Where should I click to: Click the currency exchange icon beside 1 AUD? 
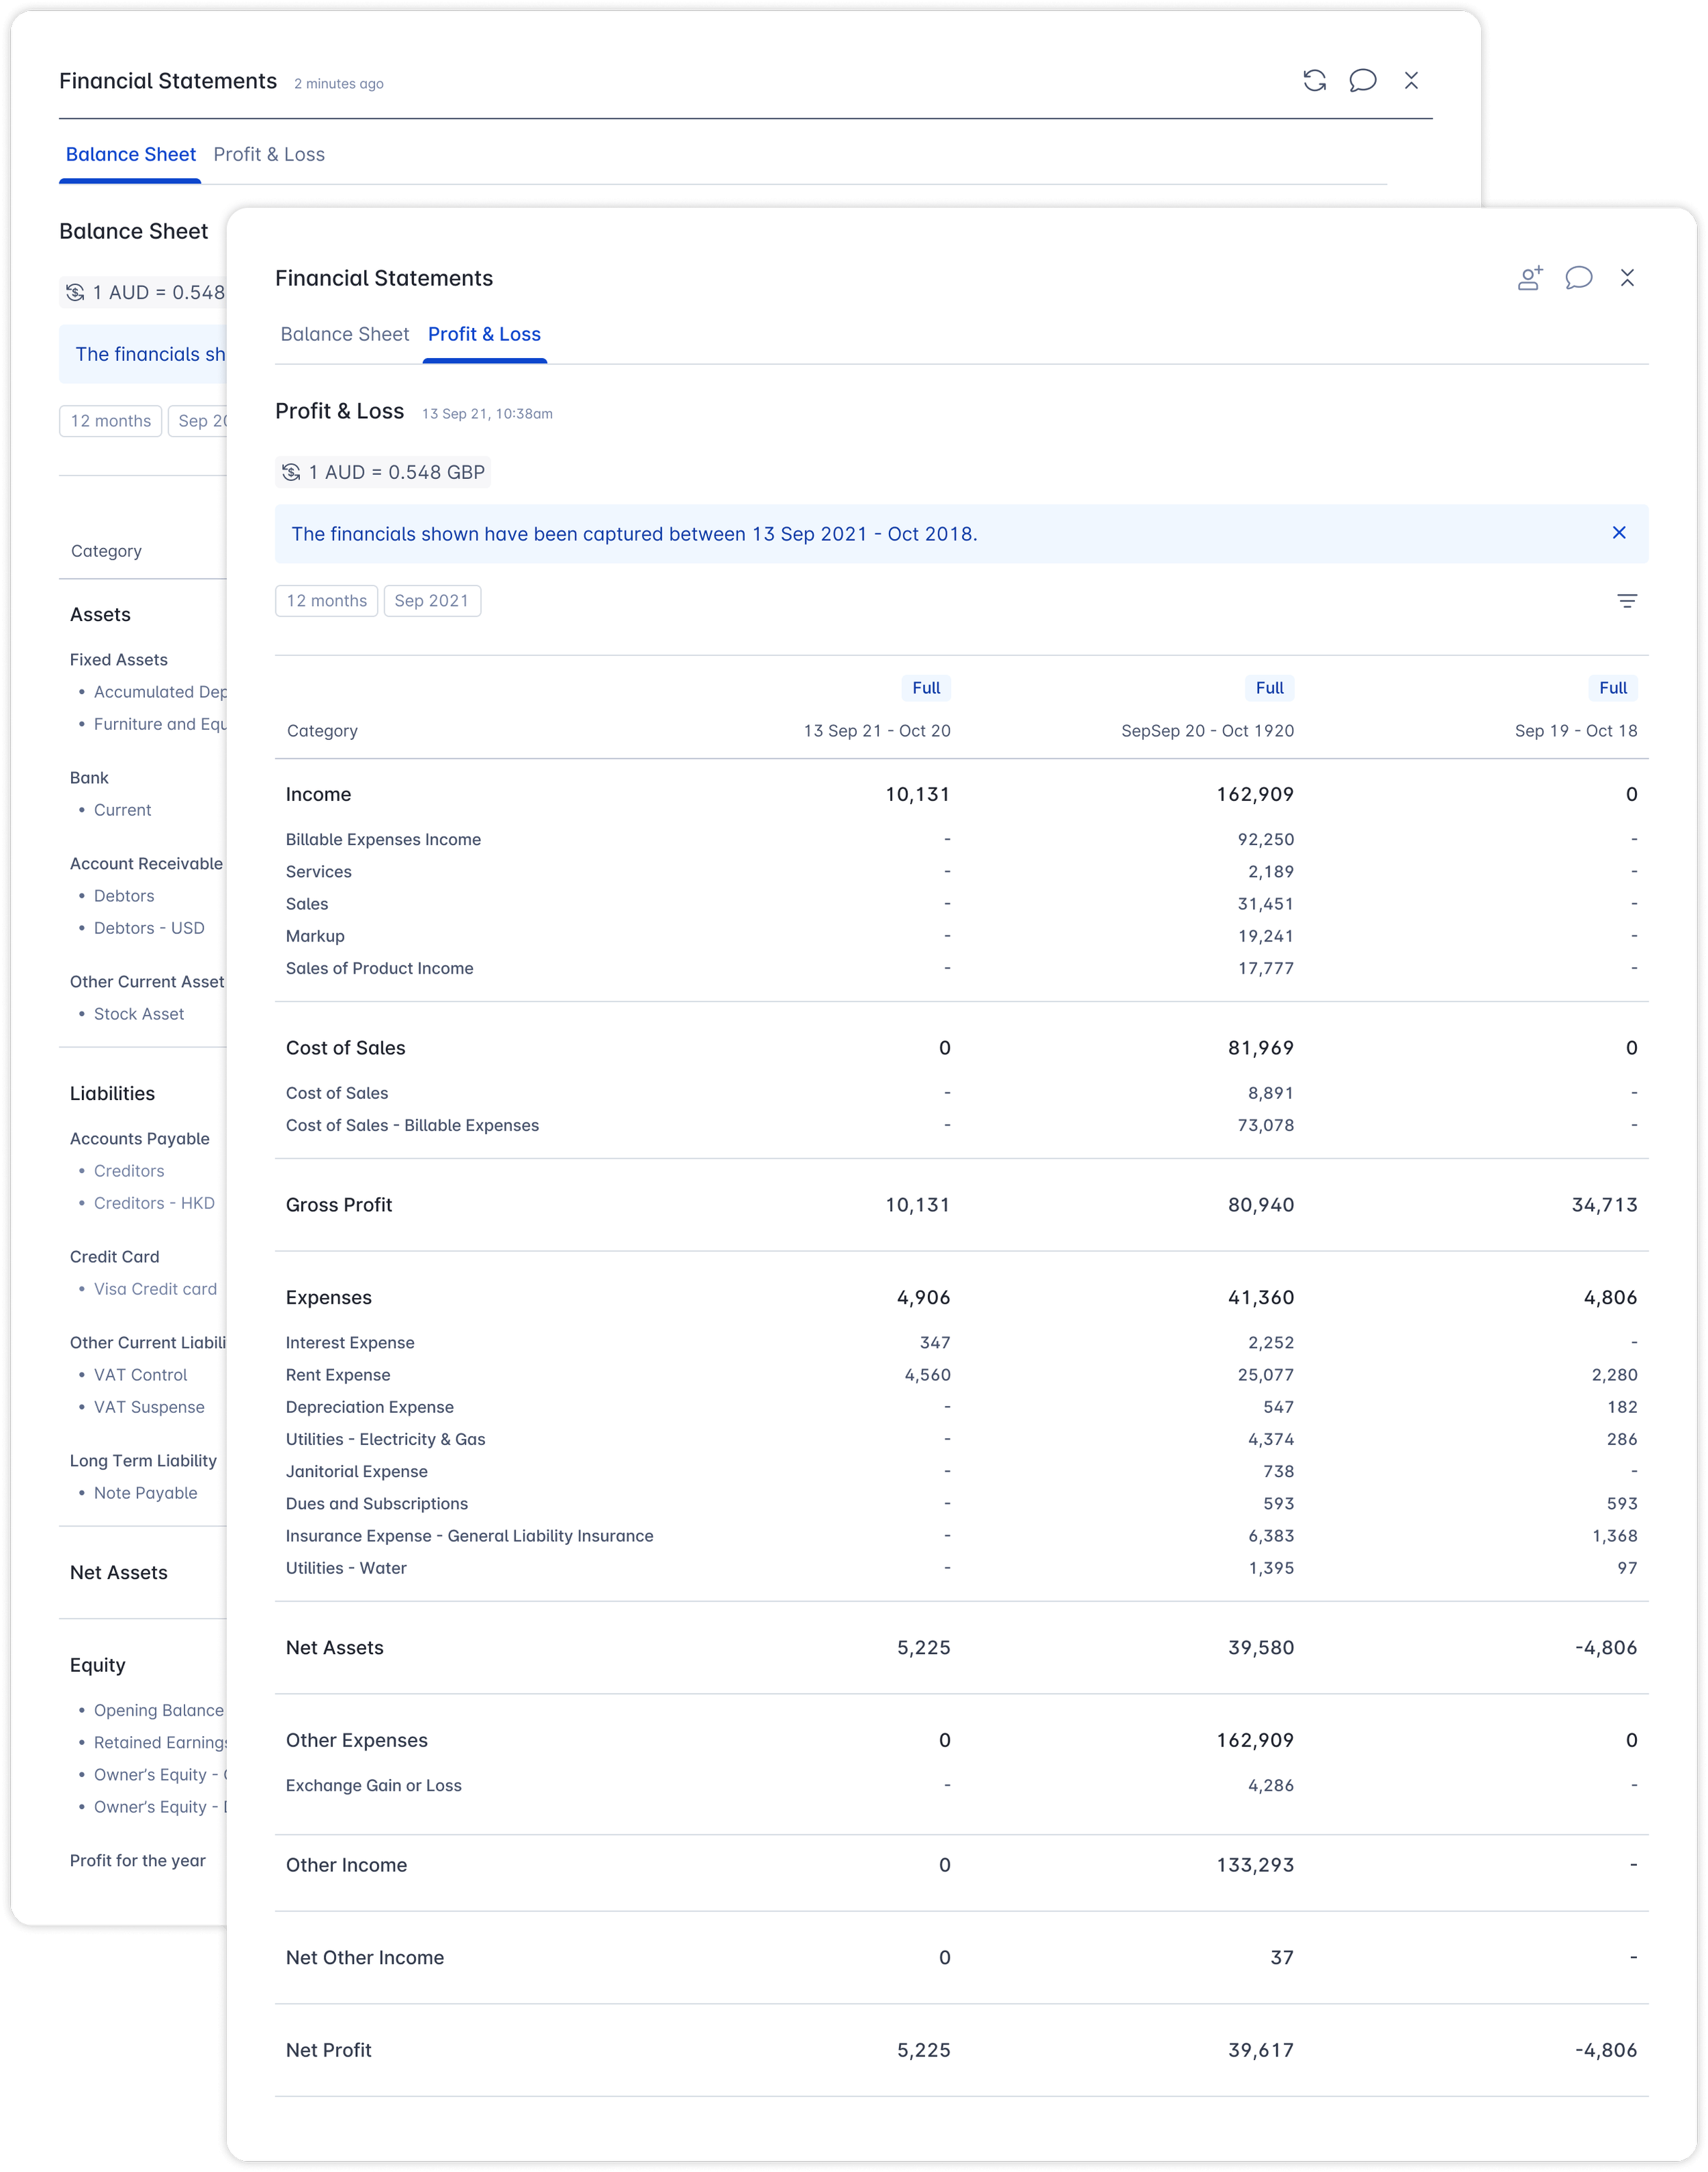point(291,472)
